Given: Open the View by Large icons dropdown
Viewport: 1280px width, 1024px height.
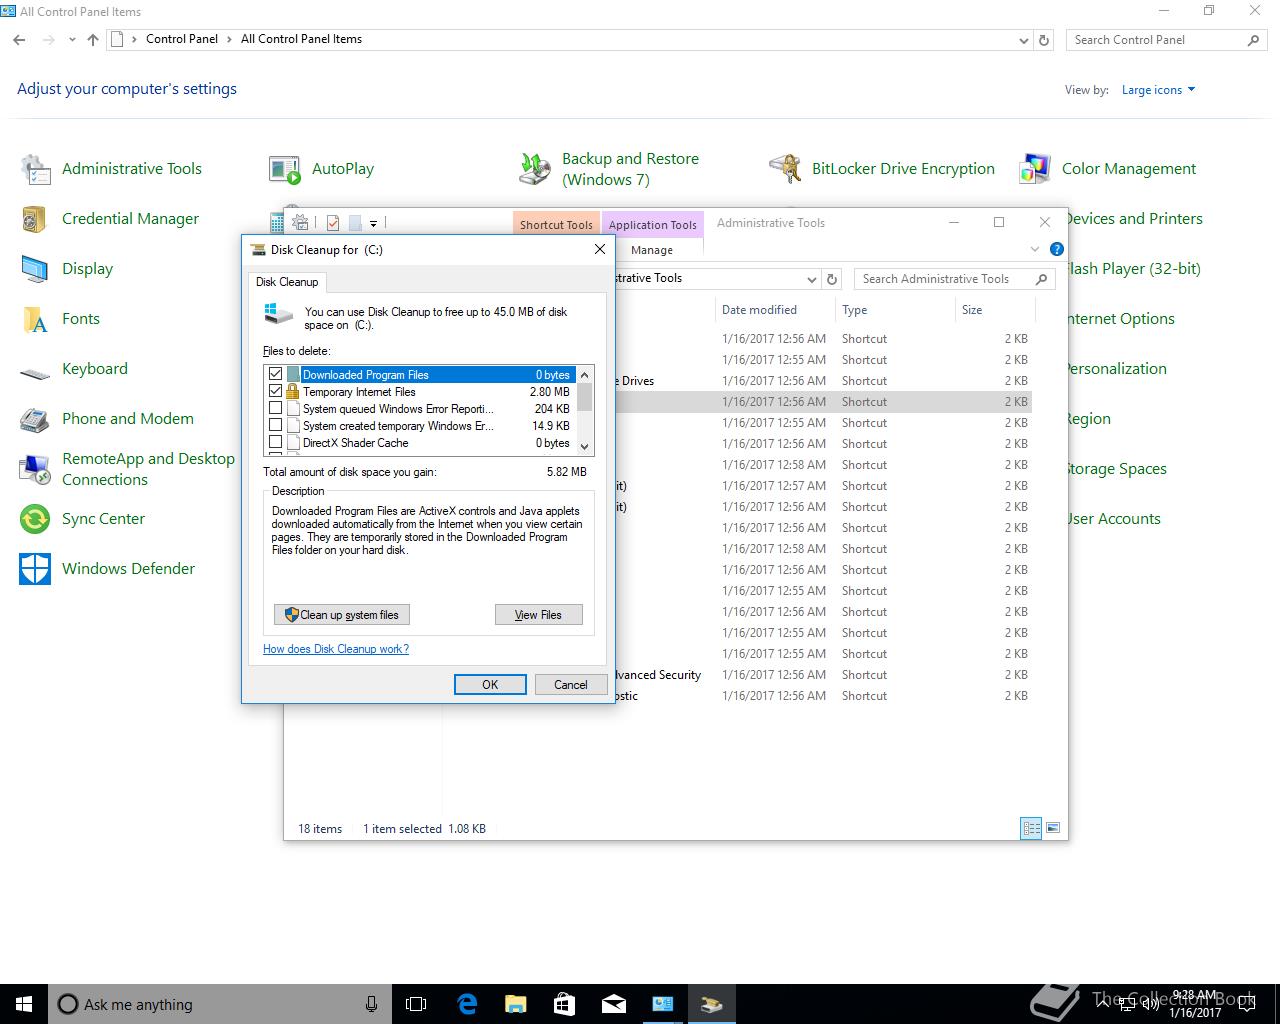Looking at the screenshot, I should [x=1158, y=90].
